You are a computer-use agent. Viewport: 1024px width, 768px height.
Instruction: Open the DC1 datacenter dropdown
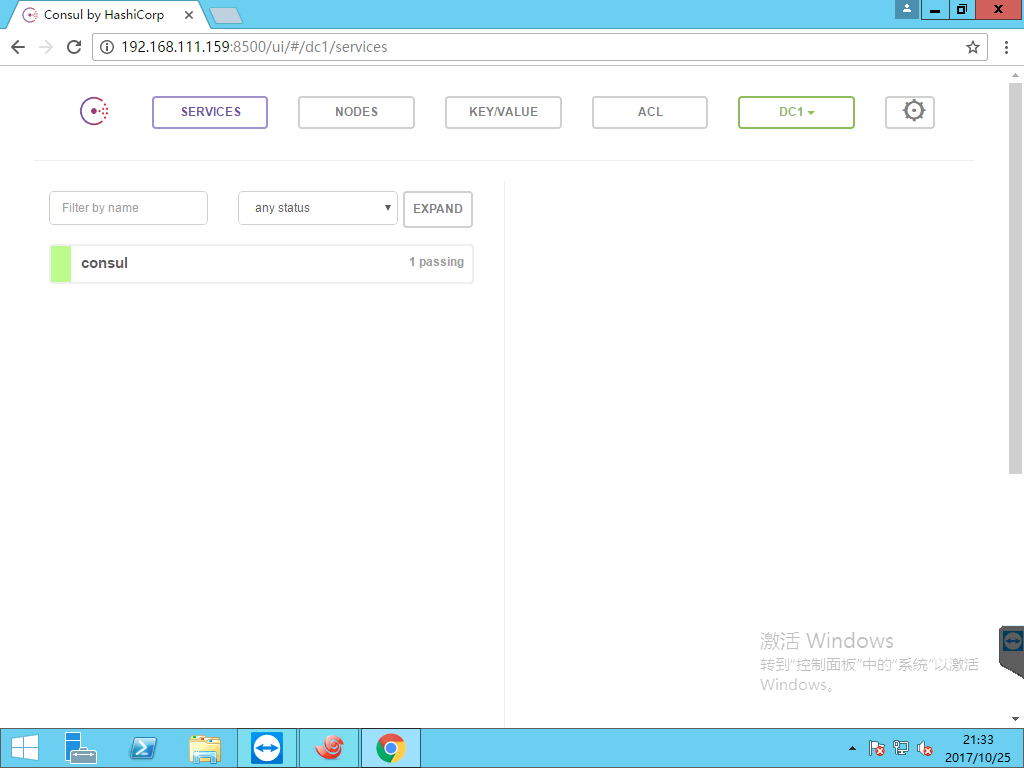coord(796,112)
